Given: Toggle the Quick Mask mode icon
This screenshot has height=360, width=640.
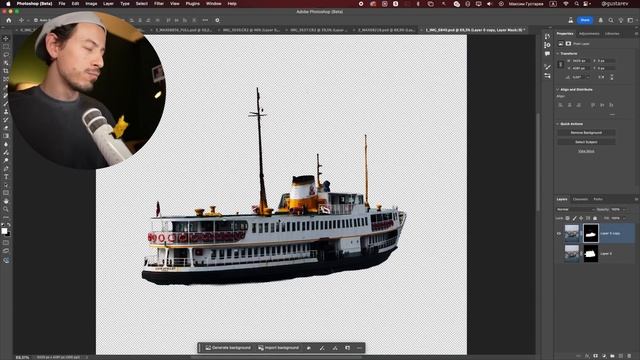Looking at the screenshot, I should (6, 243).
